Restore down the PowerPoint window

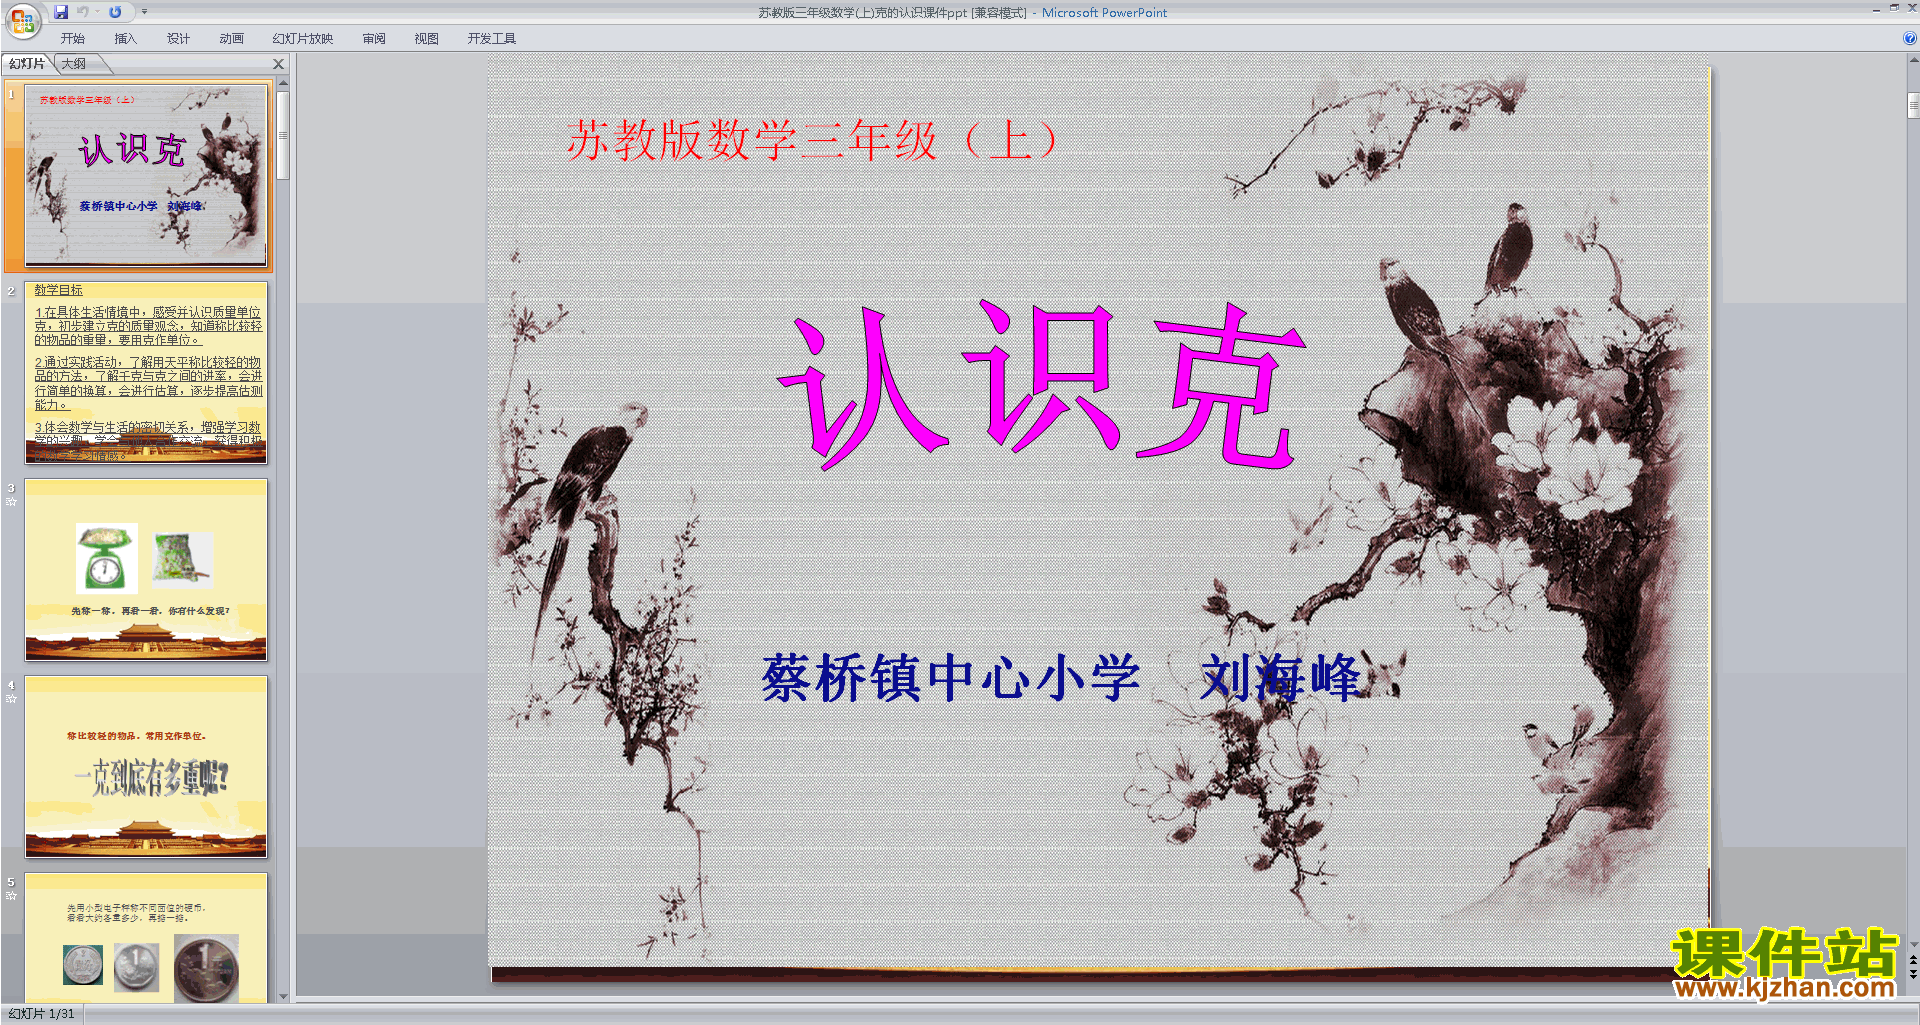pyautogui.click(x=1894, y=8)
